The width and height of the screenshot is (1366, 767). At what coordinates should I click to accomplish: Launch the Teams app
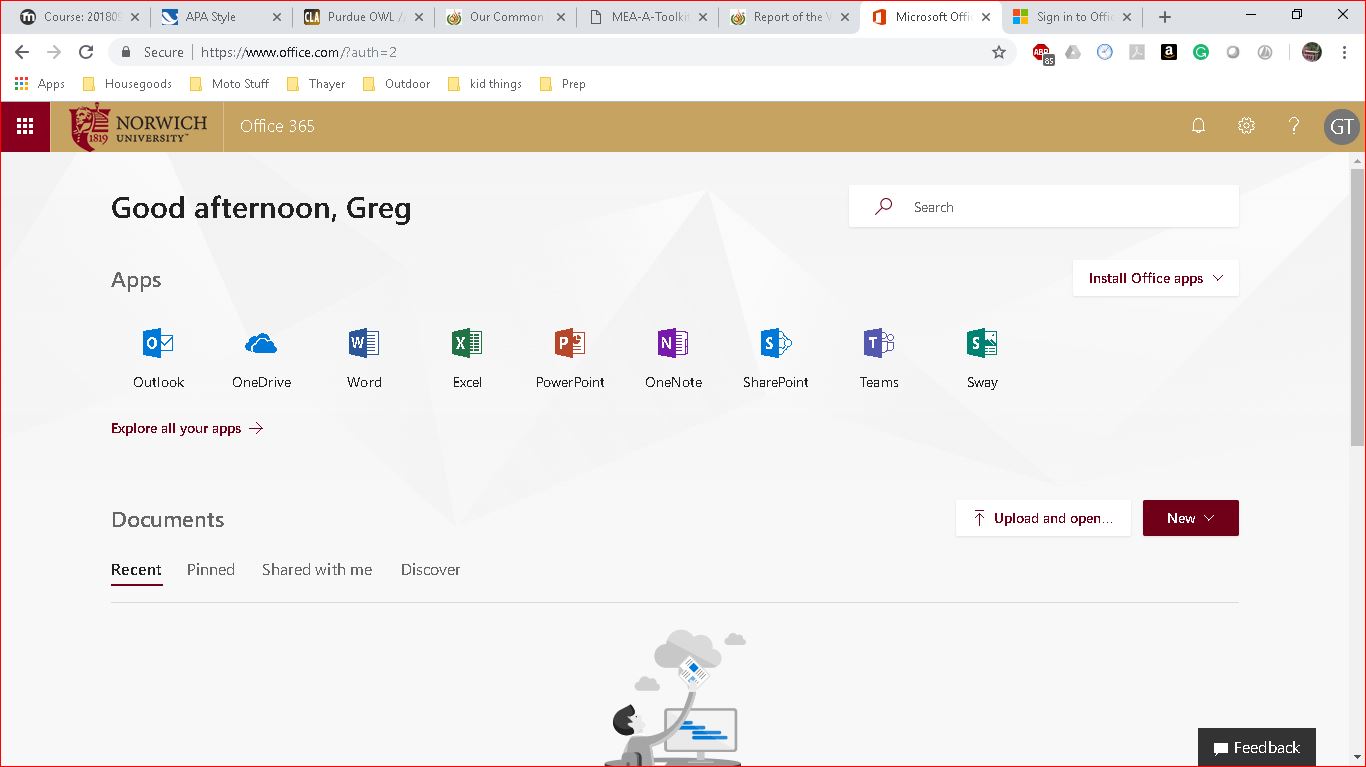coord(879,358)
